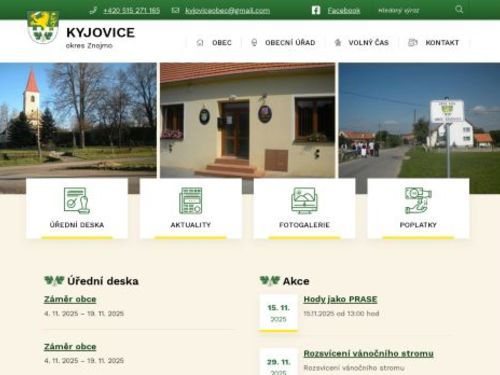The width and height of the screenshot is (500, 375).
Task: Click the municipal office building photo
Action: pyautogui.click(x=247, y=120)
